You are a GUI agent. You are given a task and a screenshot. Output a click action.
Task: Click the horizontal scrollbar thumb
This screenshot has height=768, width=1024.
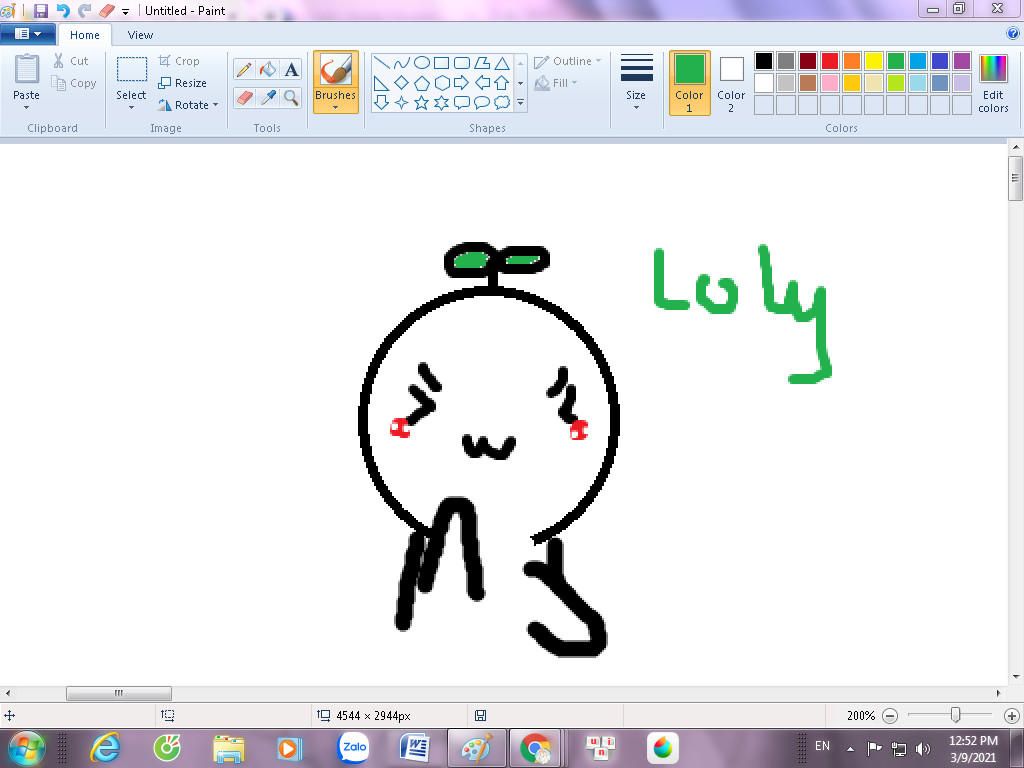click(119, 693)
